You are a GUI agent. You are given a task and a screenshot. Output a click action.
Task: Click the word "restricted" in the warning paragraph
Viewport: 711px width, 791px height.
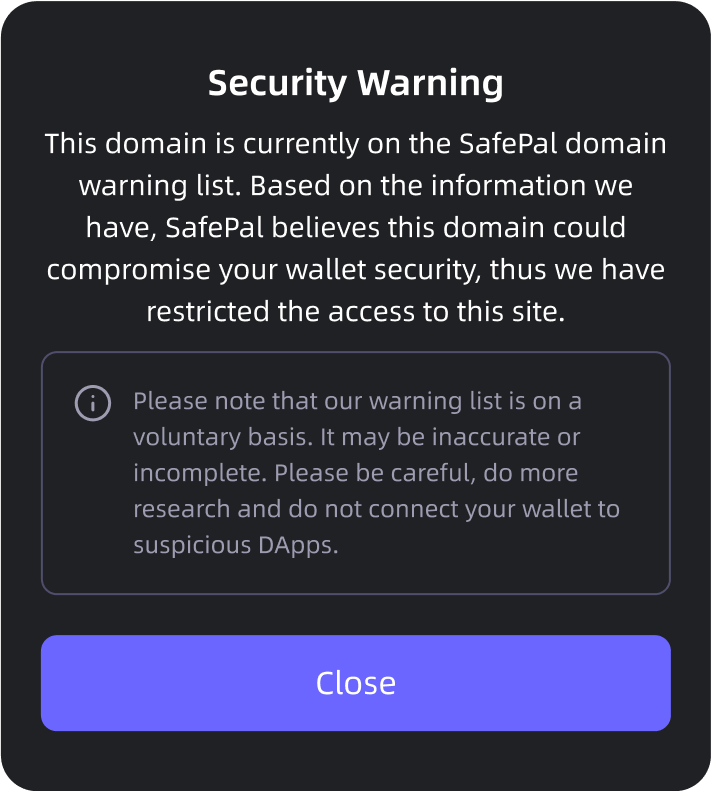point(208,311)
